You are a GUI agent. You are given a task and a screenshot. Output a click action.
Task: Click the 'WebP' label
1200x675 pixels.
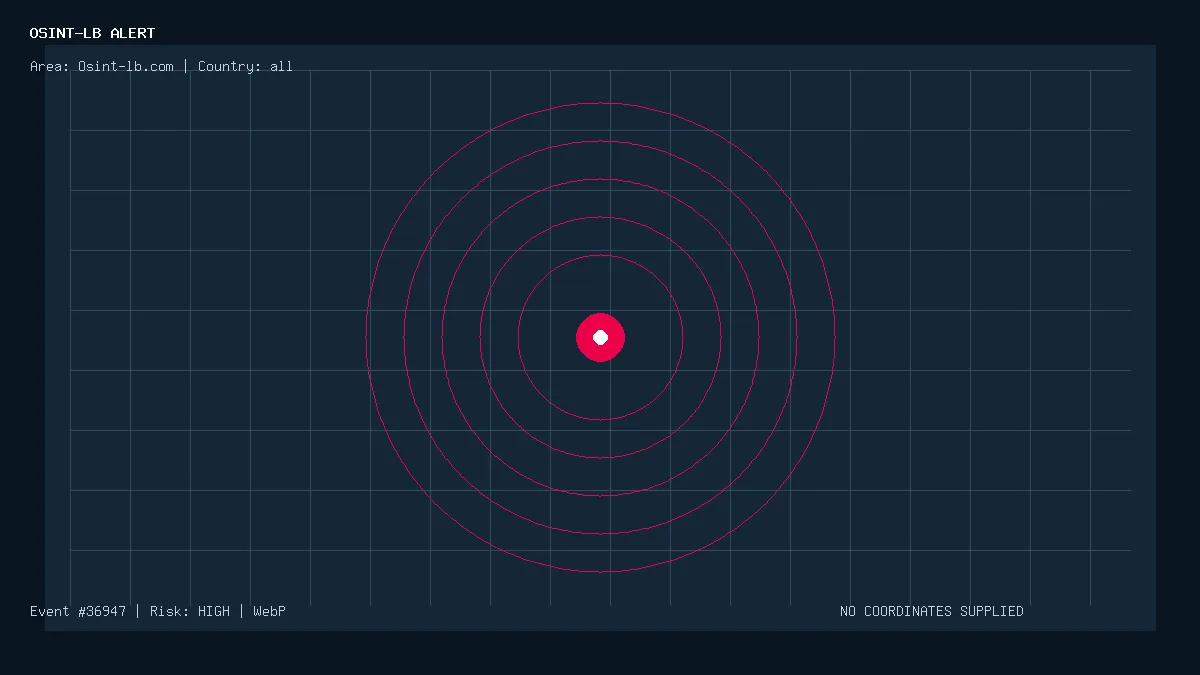pyautogui.click(x=269, y=611)
